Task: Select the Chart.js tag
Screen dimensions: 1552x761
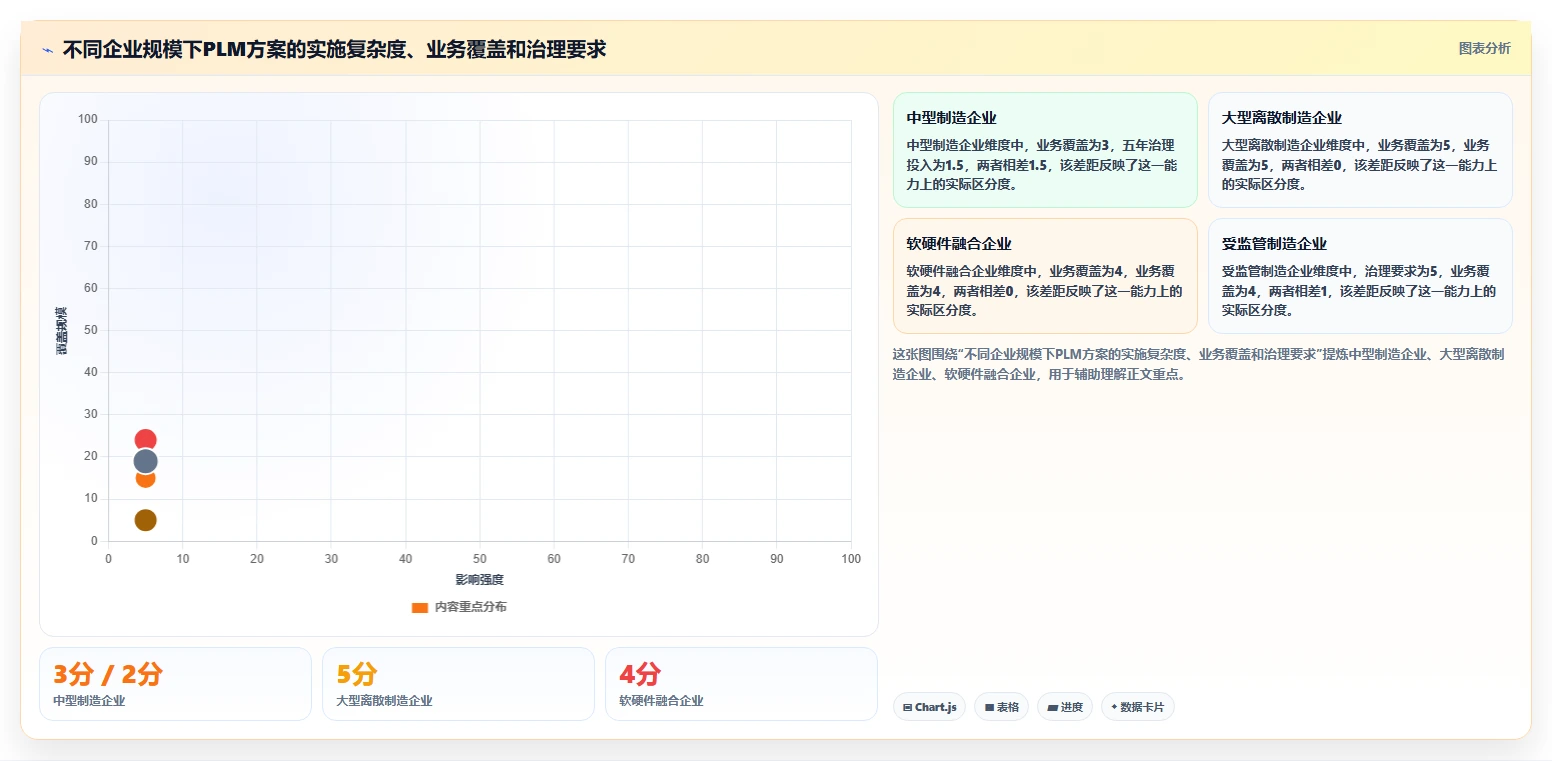Action: click(929, 707)
